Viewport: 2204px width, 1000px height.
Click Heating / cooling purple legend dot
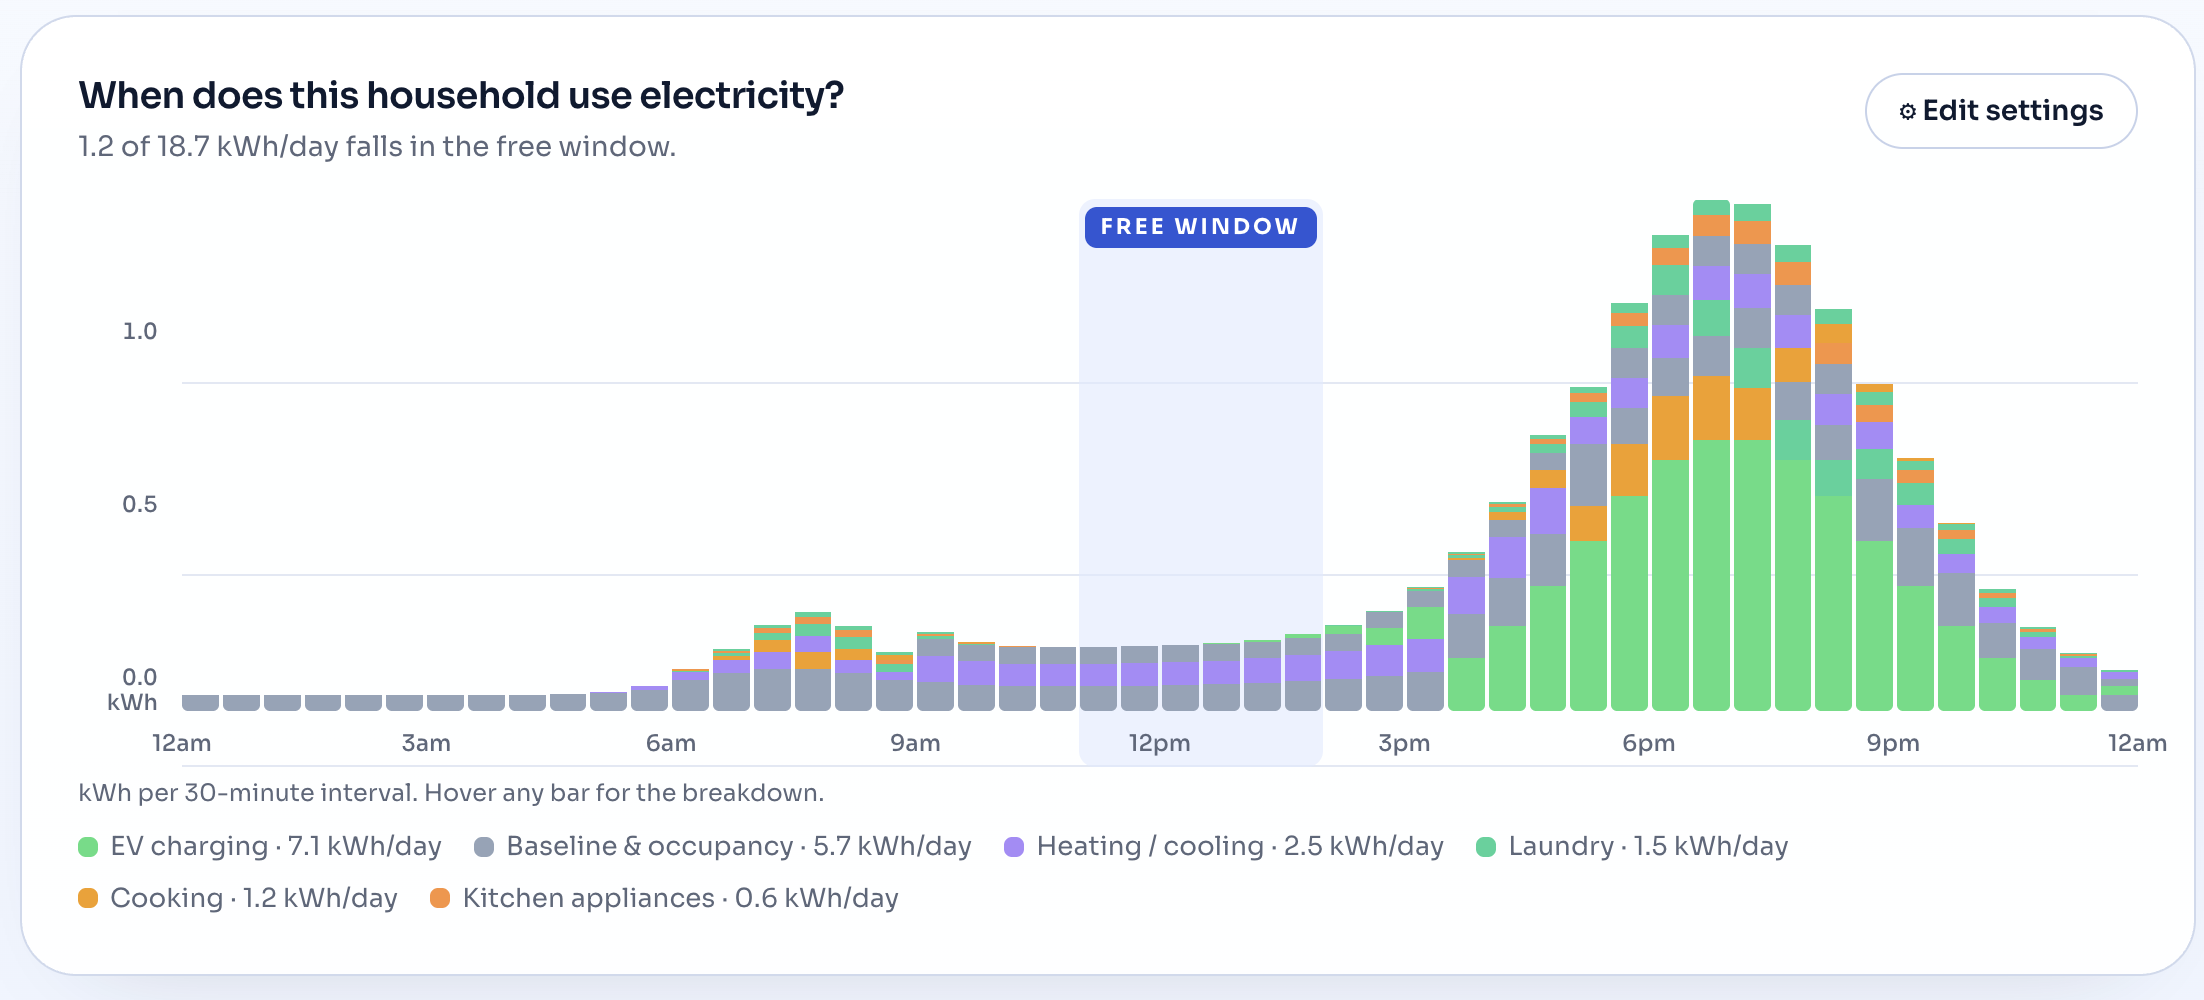(x=1014, y=847)
